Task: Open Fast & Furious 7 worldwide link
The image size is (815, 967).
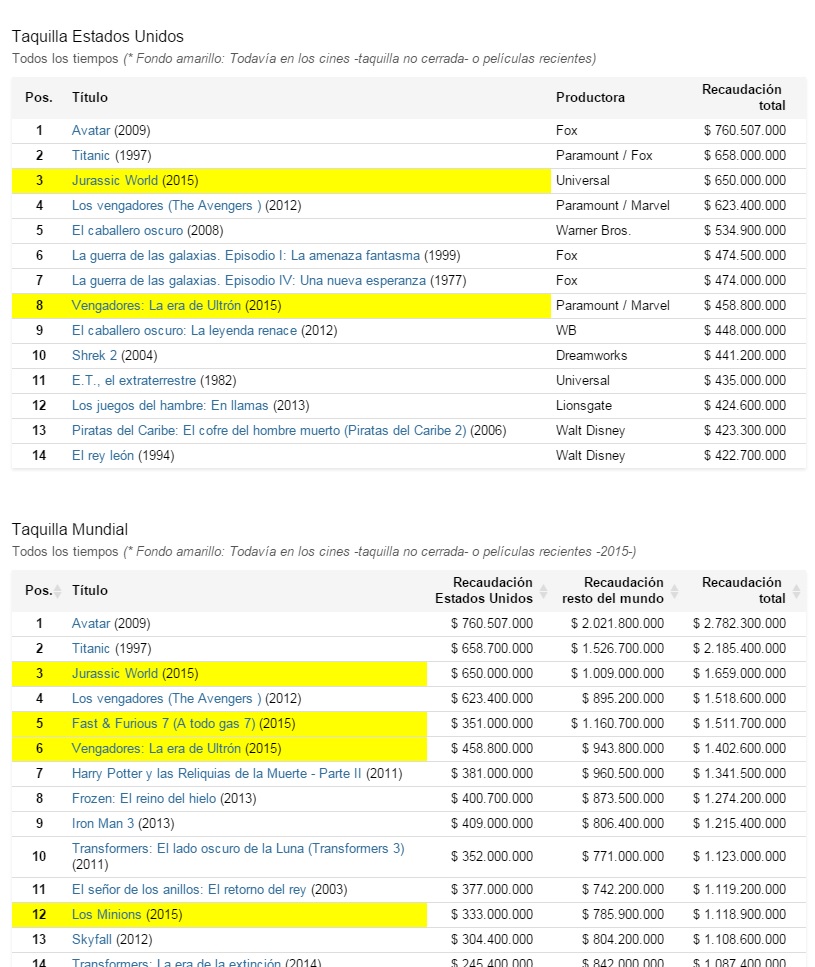Action: click(163, 723)
